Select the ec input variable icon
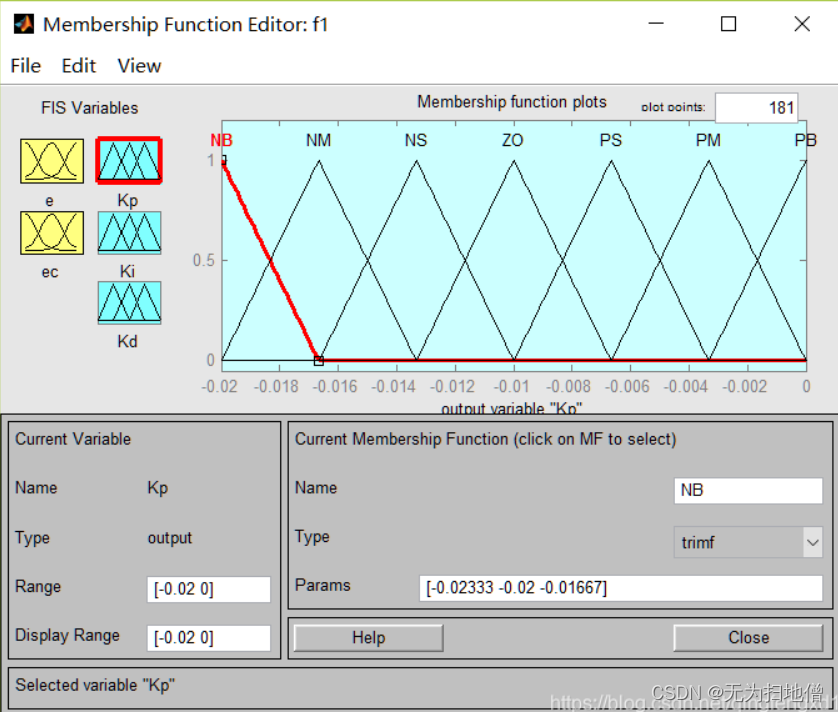The width and height of the screenshot is (838, 712). 52,233
